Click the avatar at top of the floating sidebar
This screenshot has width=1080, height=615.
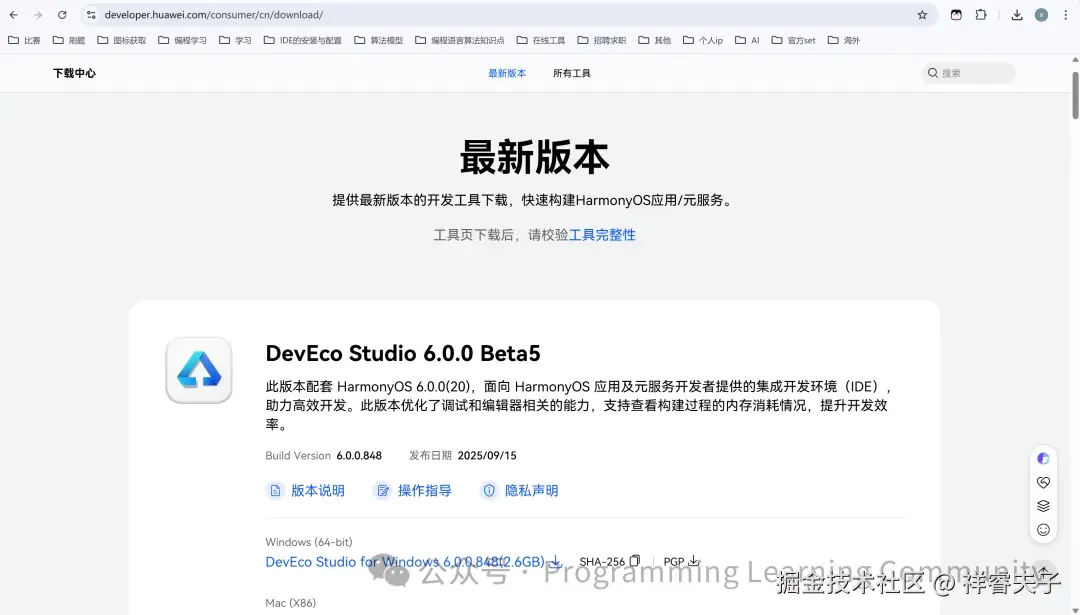(1043, 458)
